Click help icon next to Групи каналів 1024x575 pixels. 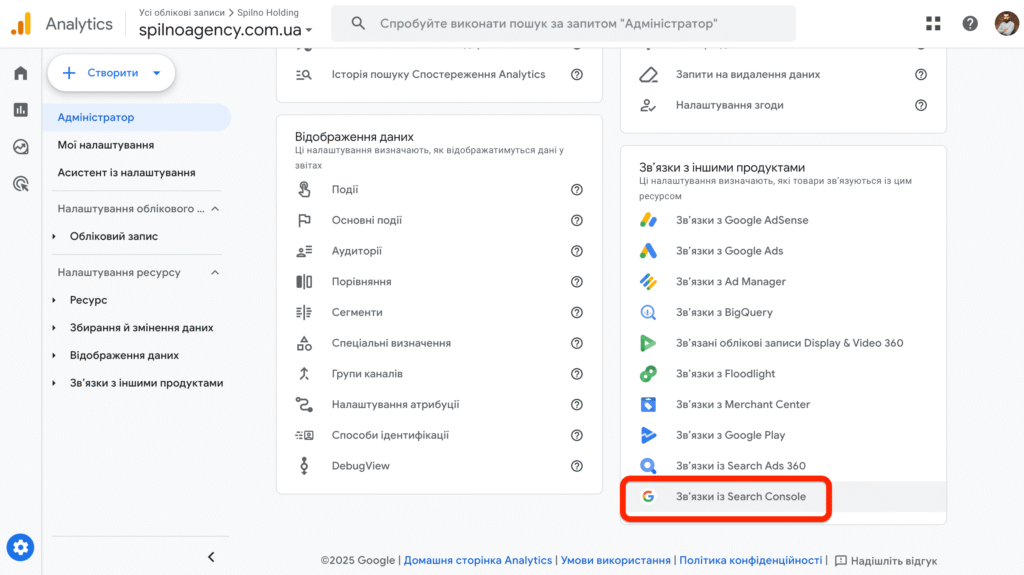click(x=577, y=374)
